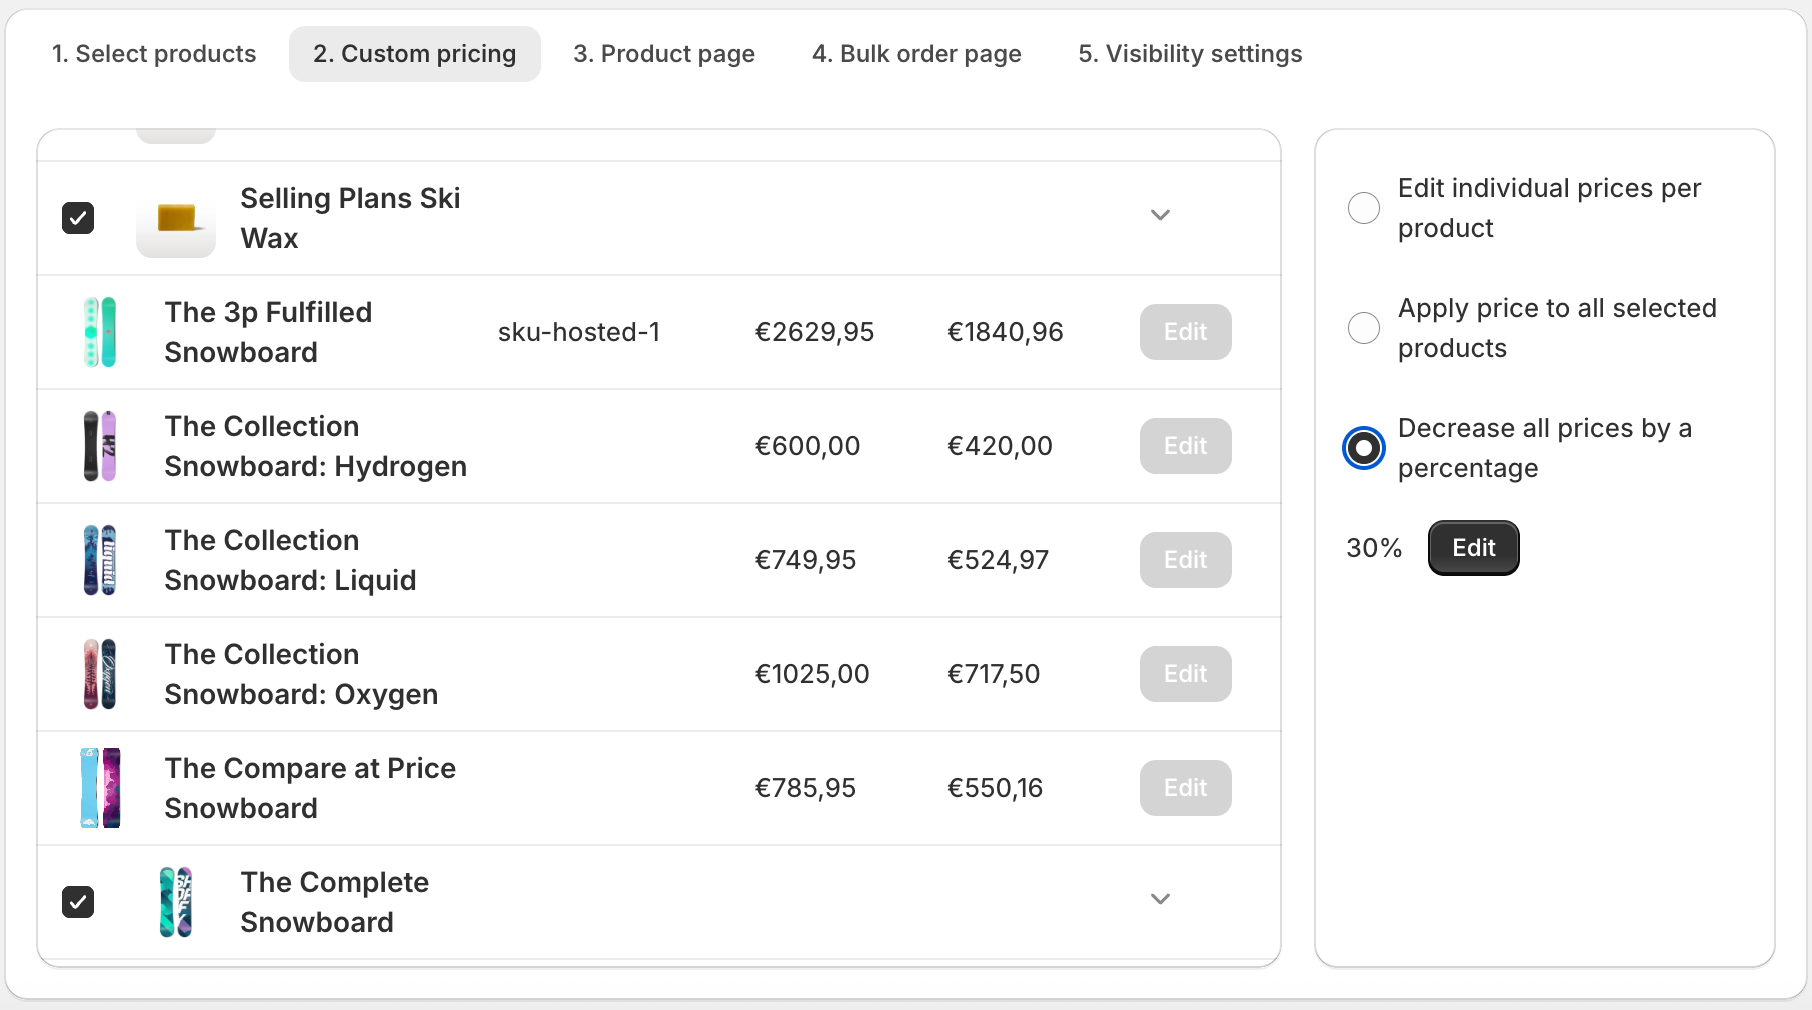Click the Selling Plans Ski Wax product image

[176, 218]
